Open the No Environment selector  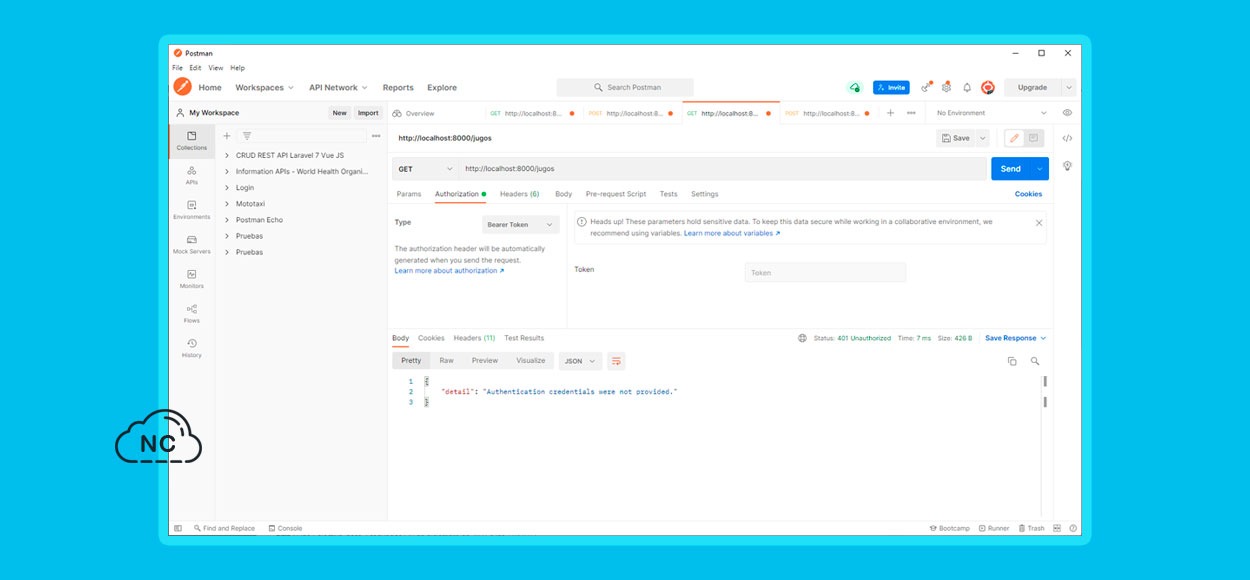coord(991,113)
